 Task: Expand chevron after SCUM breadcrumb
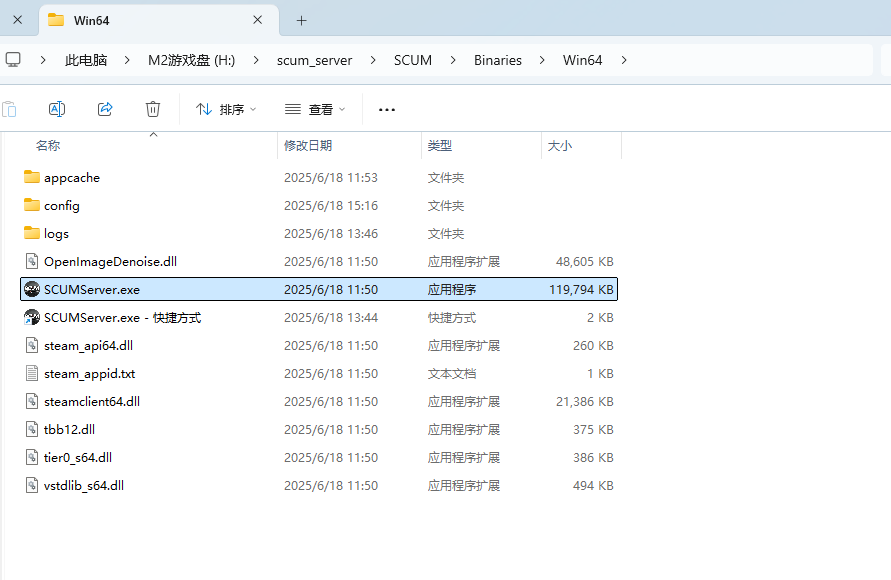coord(453,60)
